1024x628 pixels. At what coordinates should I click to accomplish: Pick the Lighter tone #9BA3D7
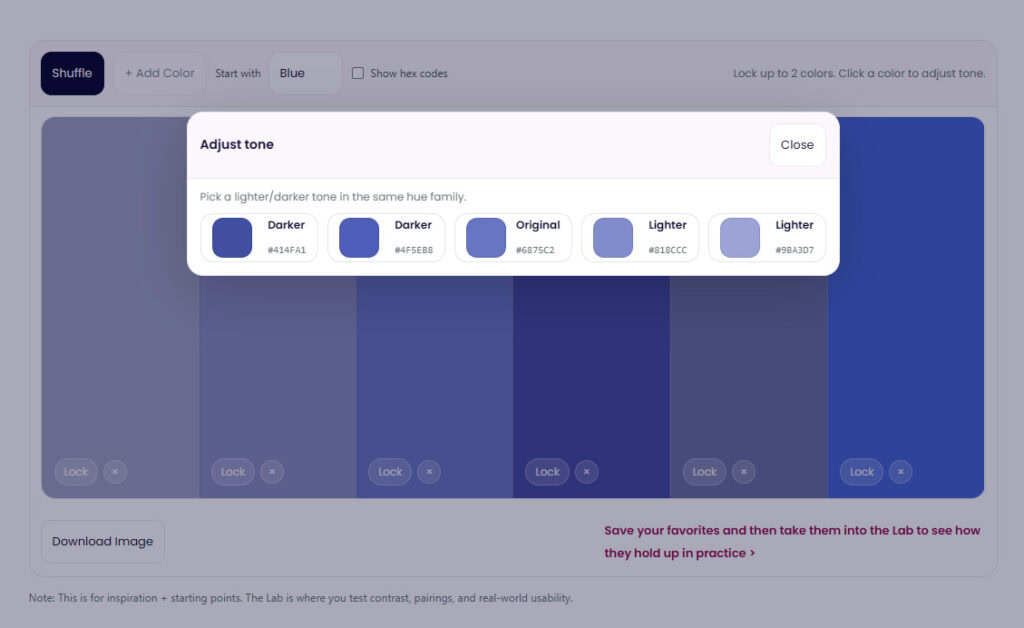767,237
